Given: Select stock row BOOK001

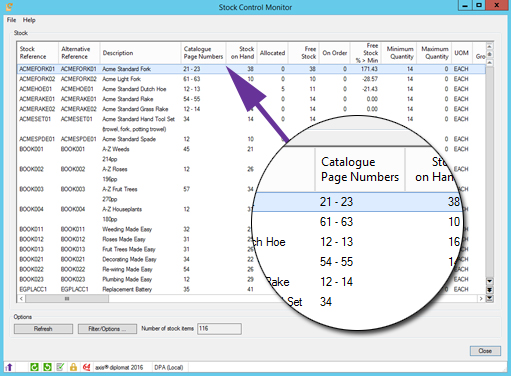Looking at the screenshot, I should (251, 154).
